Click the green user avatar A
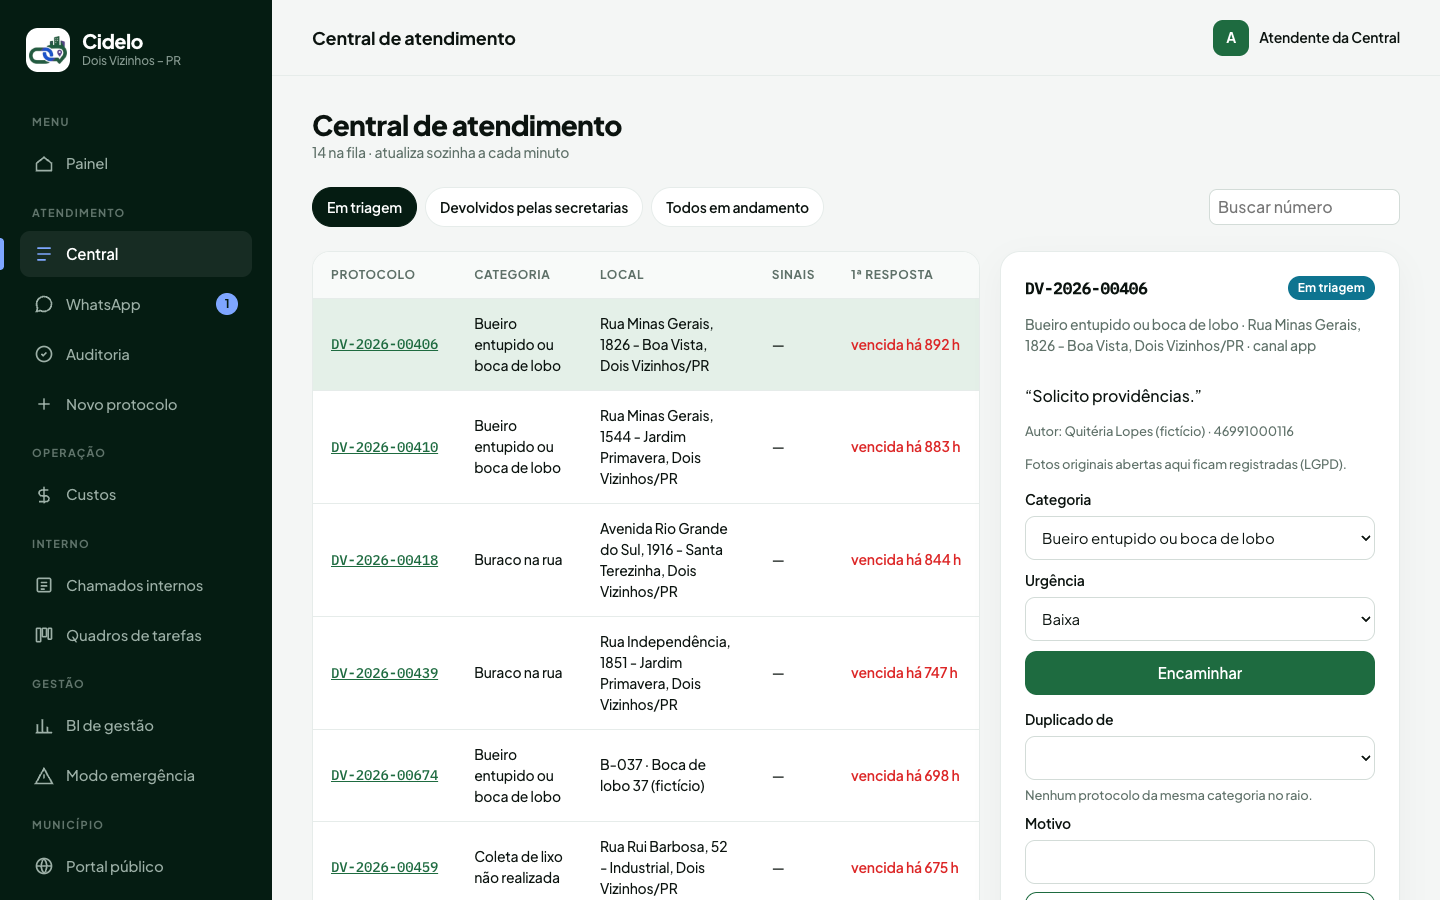 tap(1231, 38)
